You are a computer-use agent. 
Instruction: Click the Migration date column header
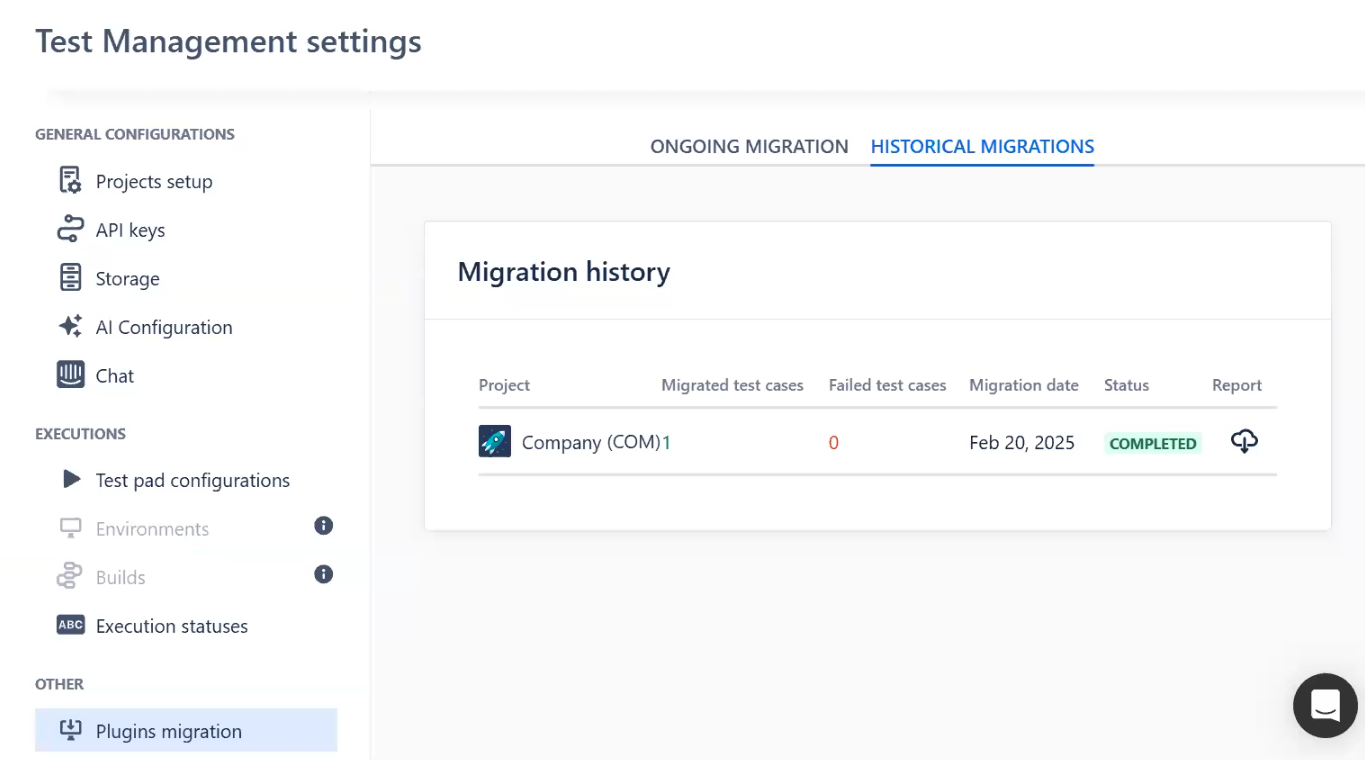point(1023,385)
